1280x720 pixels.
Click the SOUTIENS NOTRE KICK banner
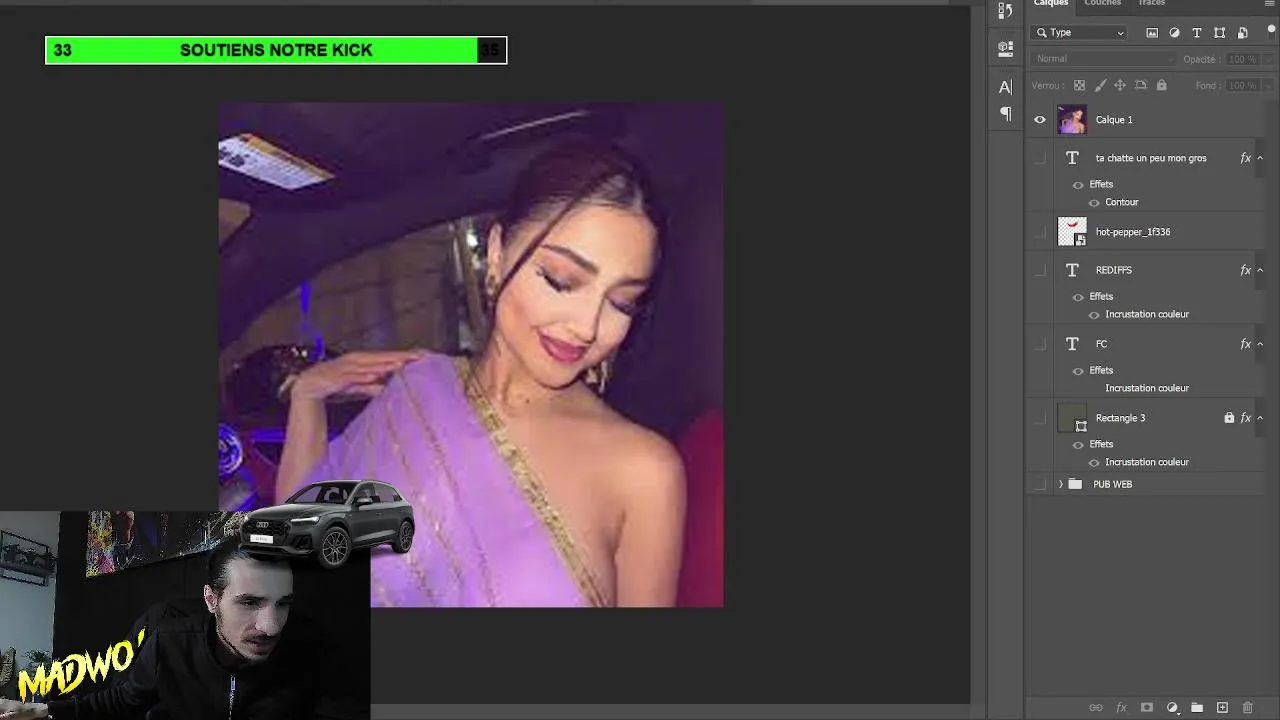click(276, 50)
